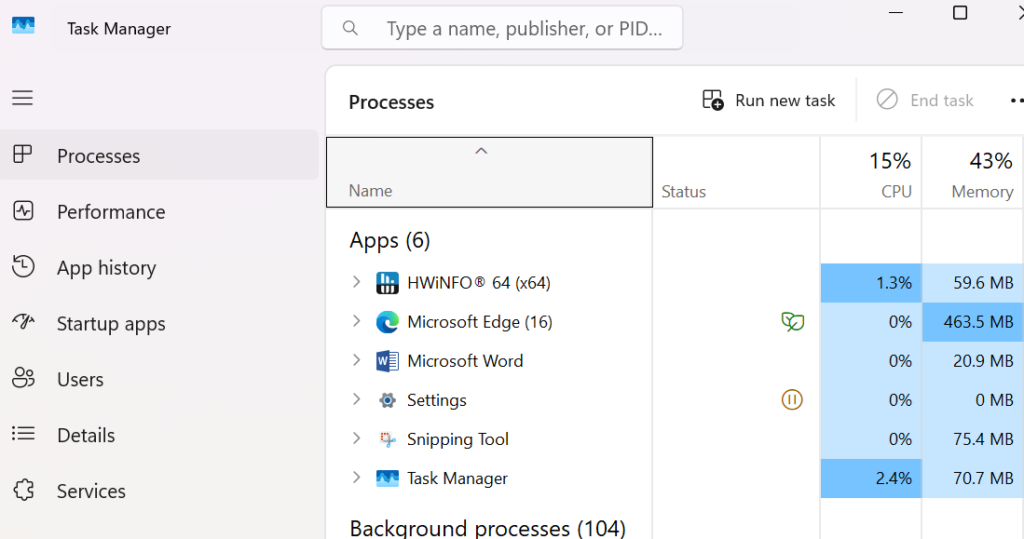Click the 20.9 MB memory cell
The height and width of the screenshot is (539, 1024).
972,361
